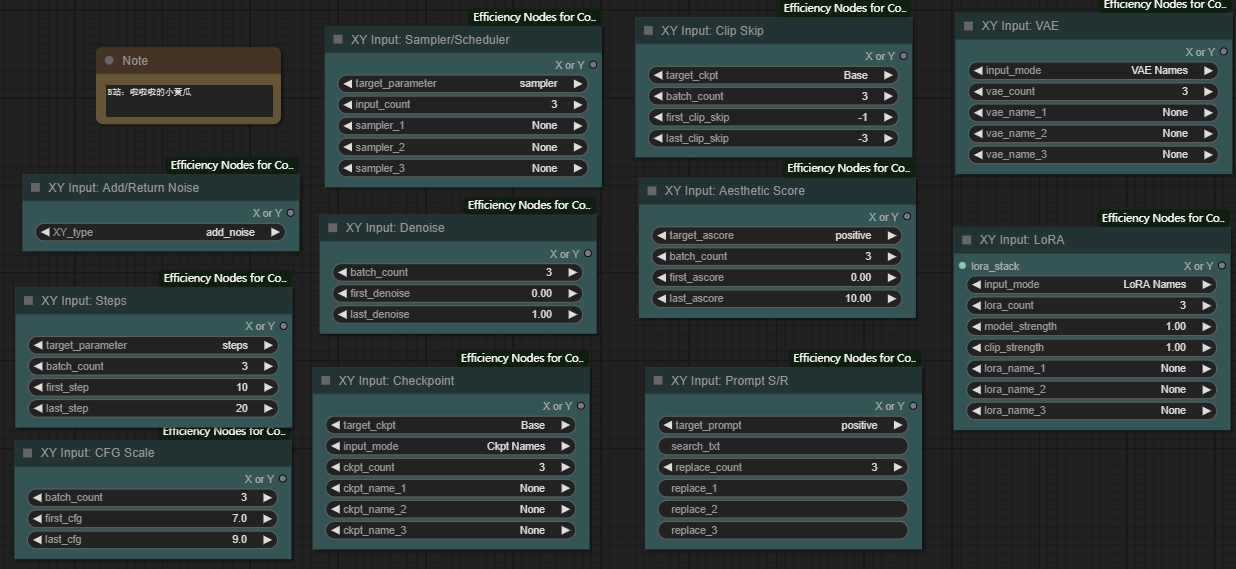This screenshot has width=1236, height=569.
Task: Click the Note text area
Action: click(x=189, y=101)
